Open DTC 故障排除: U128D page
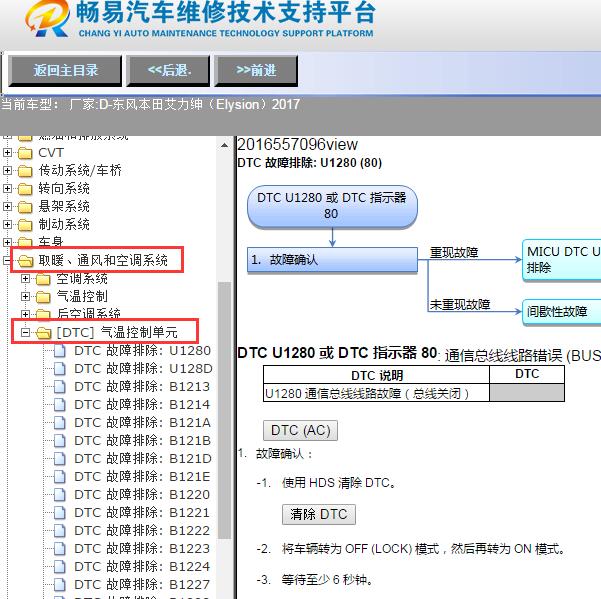This screenshot has width=601, height=599. click(x=143, y=369)
